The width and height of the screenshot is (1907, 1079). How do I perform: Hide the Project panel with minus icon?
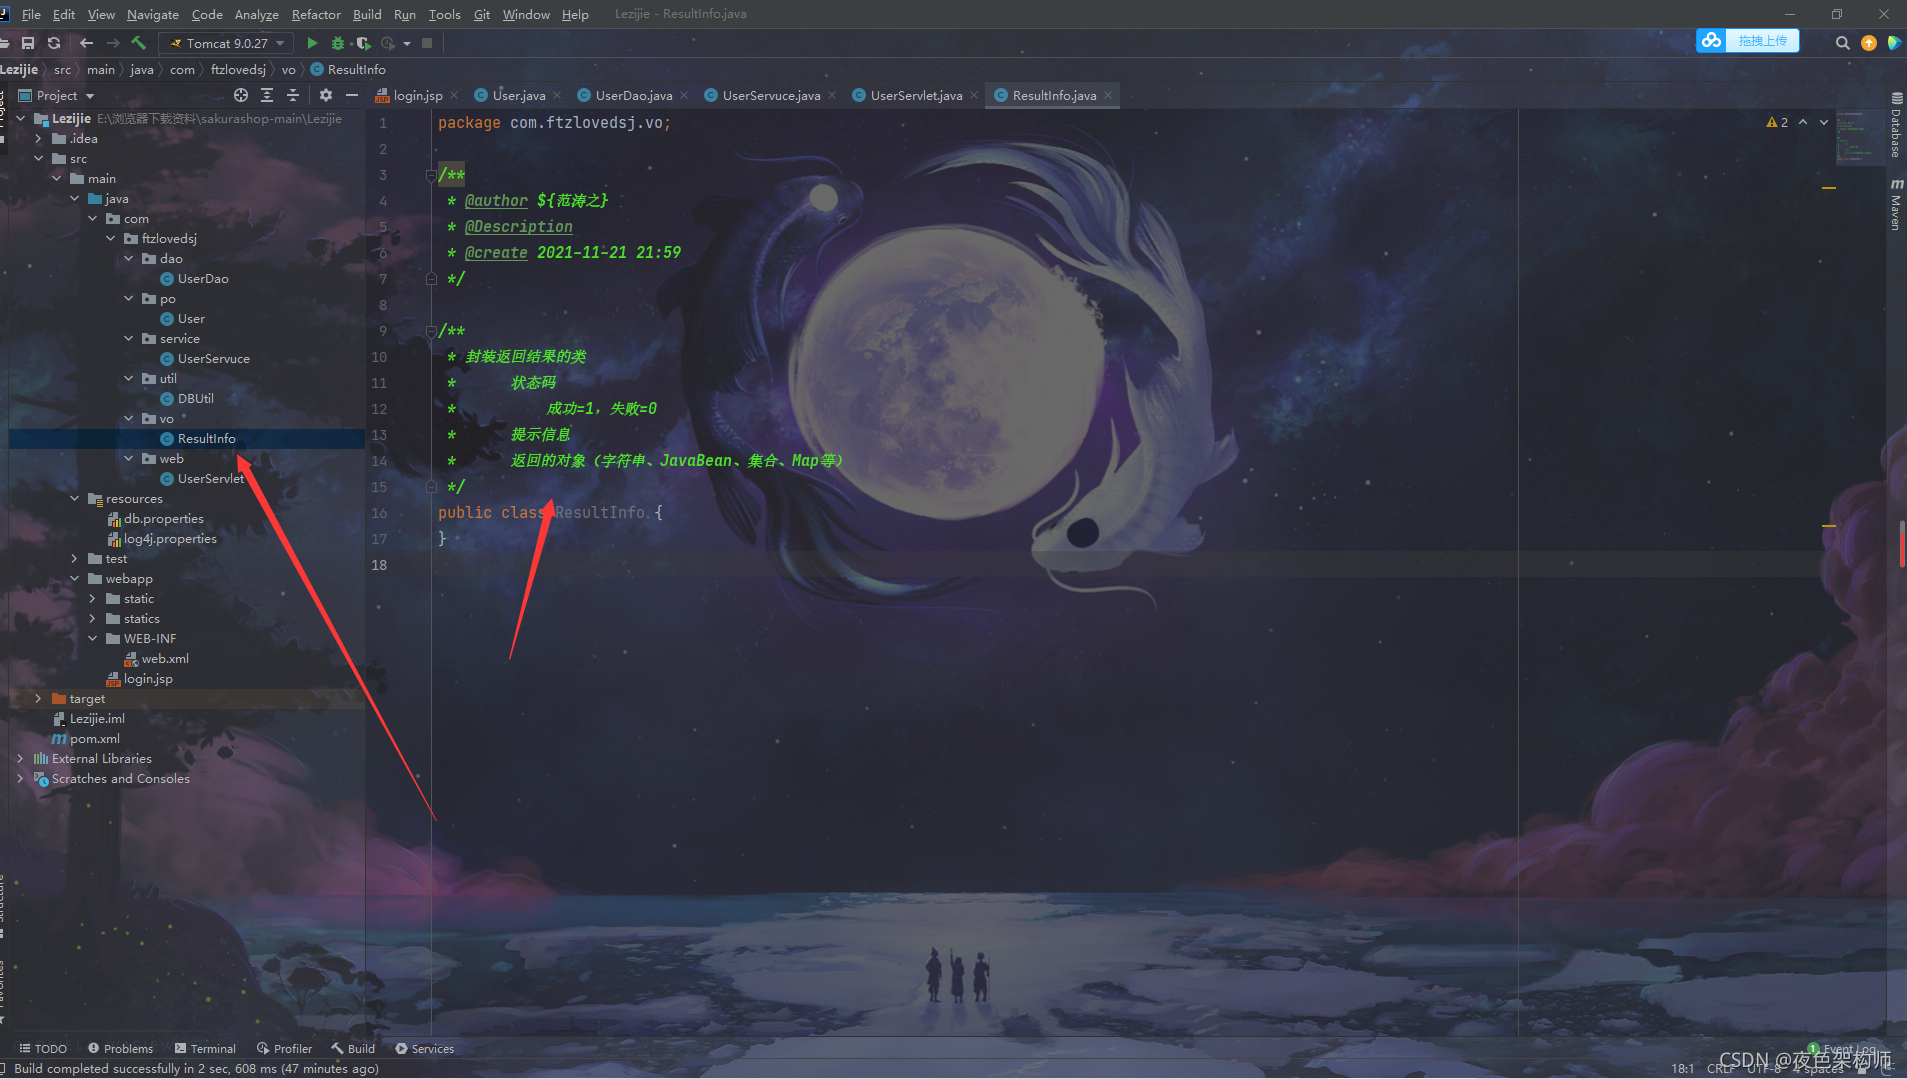pos(352,95)
